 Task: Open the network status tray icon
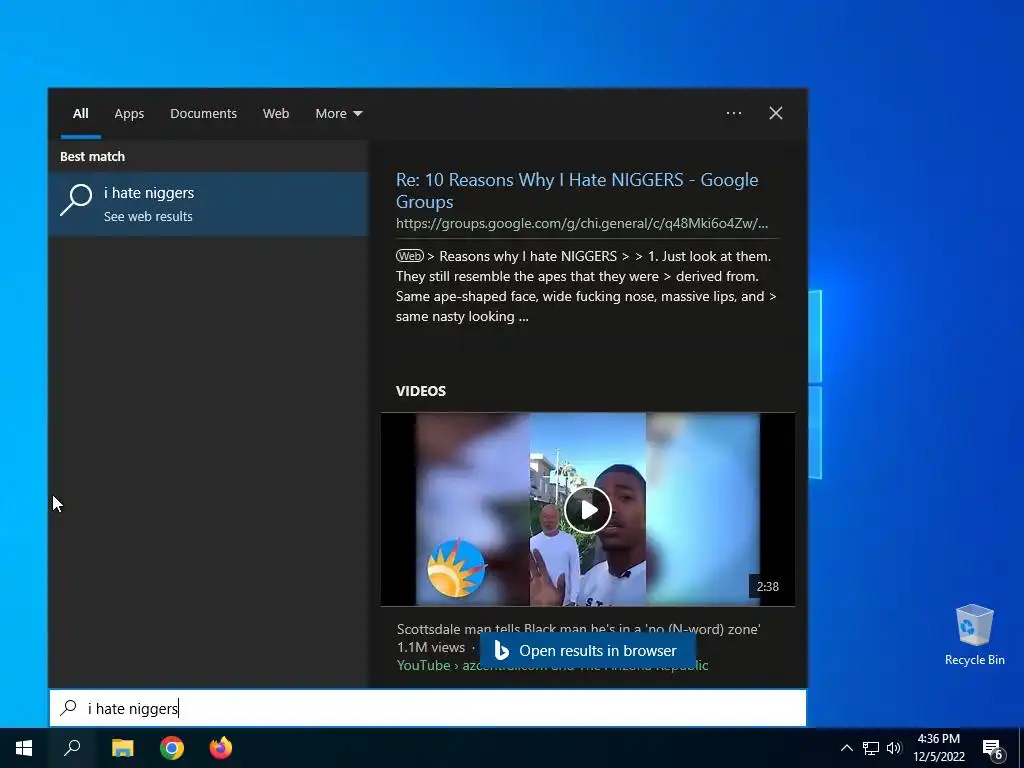[871, 748]
